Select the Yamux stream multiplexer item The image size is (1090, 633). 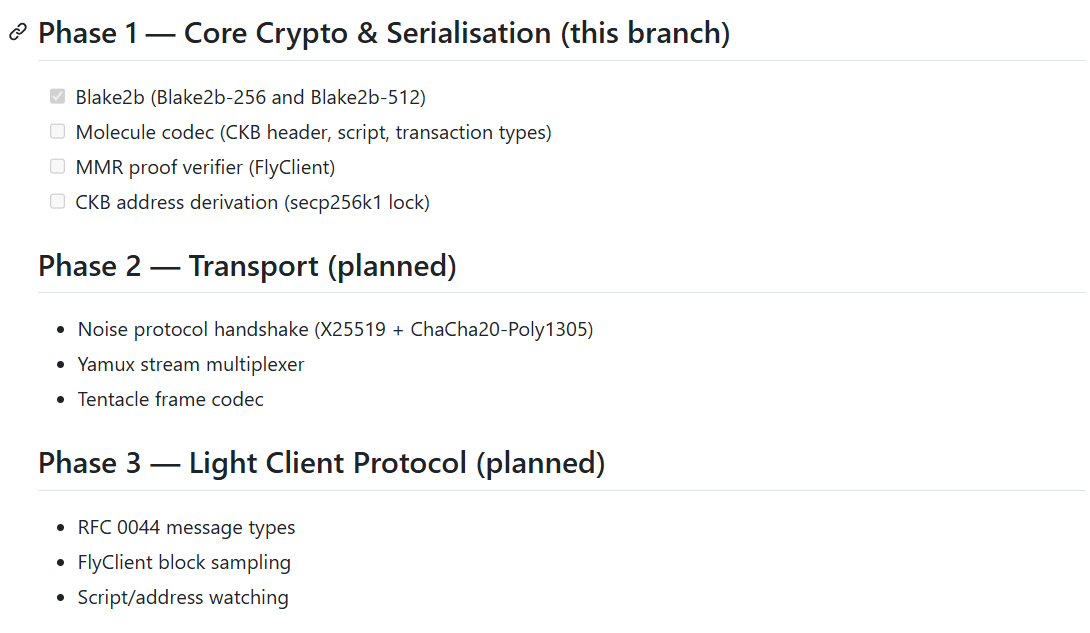click(191, 364)
